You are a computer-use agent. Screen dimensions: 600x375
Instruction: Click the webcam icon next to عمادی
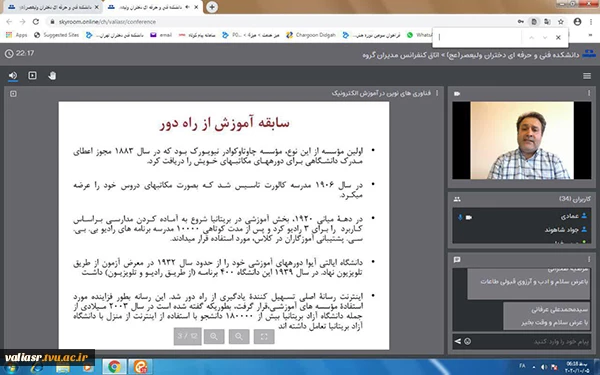pos(468,217)
